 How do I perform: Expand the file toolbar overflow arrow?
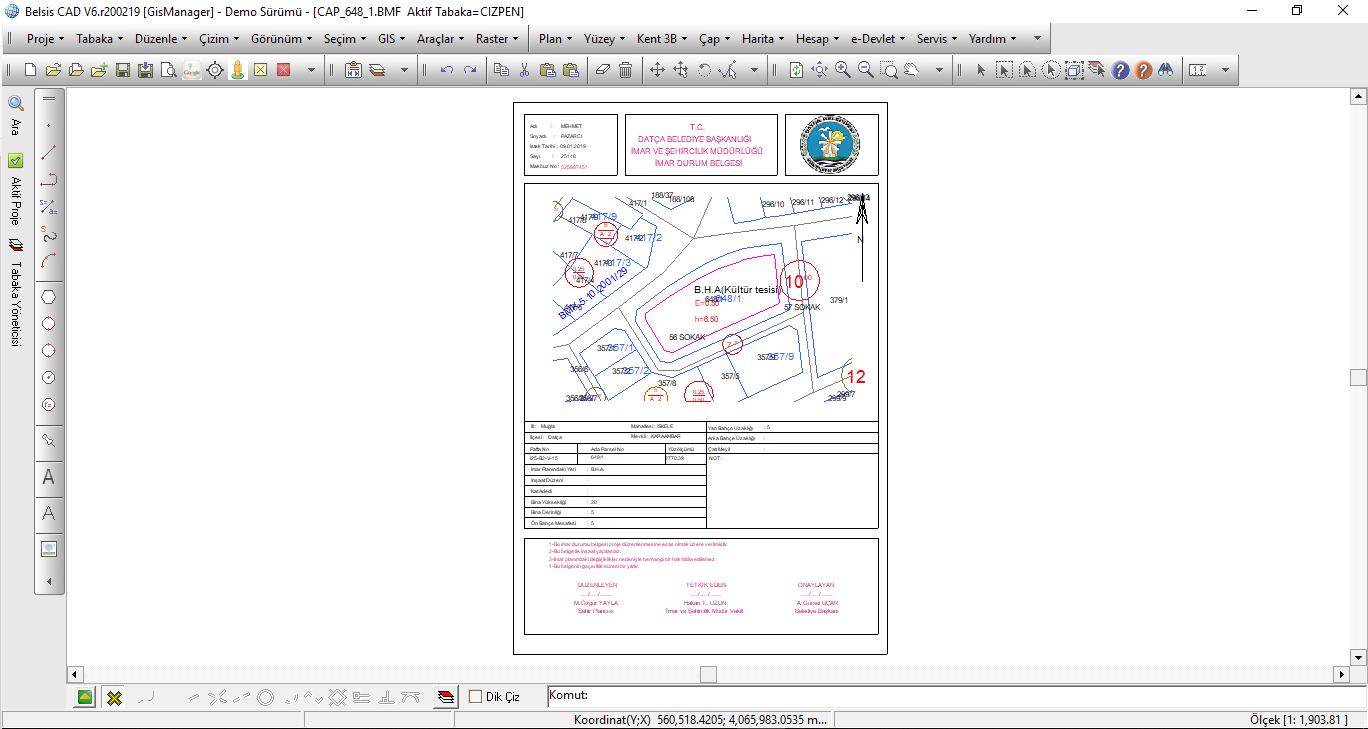click(311, 70)
